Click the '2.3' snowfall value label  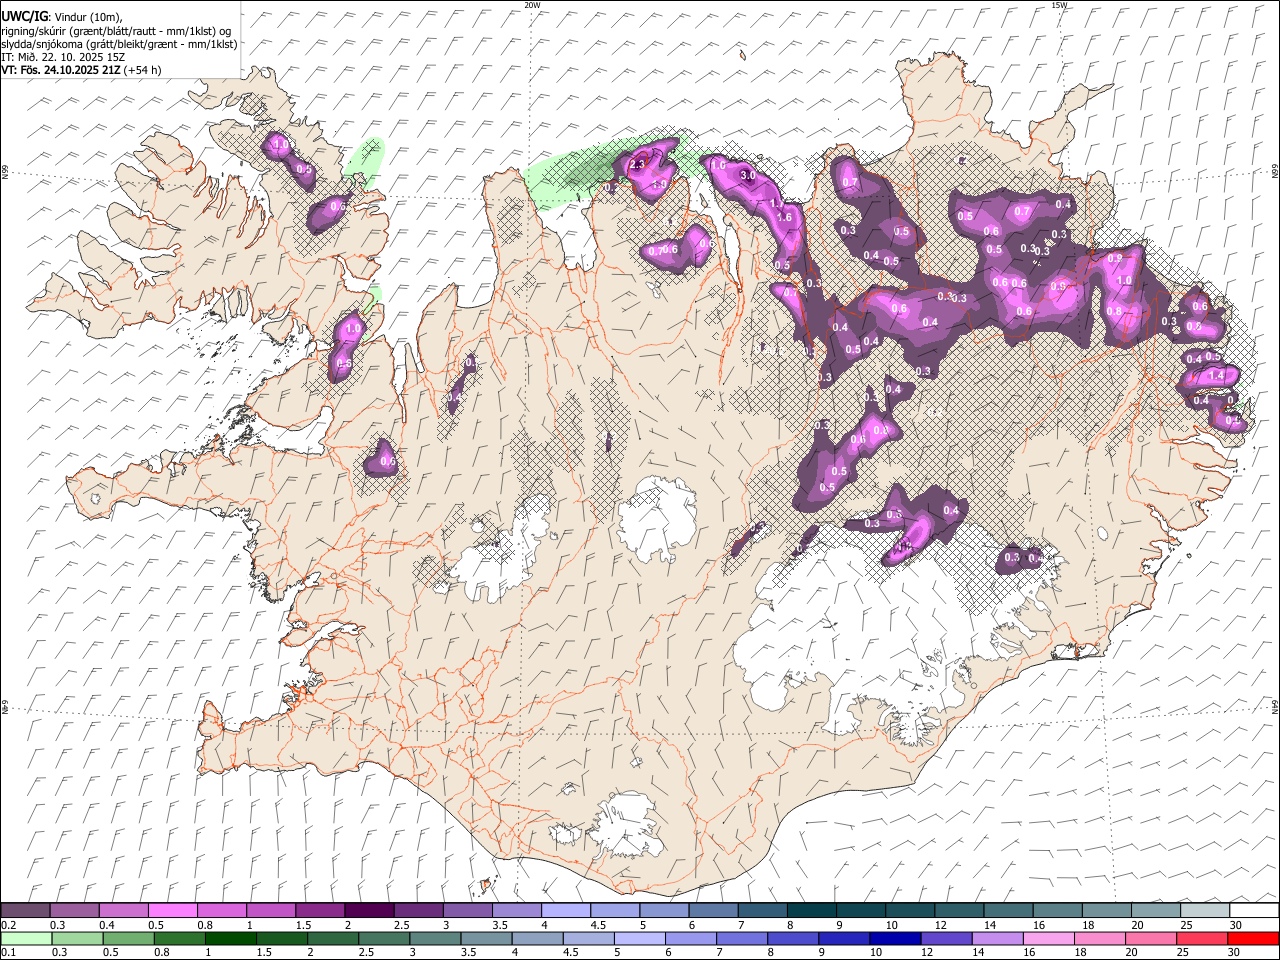click(636, 164)
